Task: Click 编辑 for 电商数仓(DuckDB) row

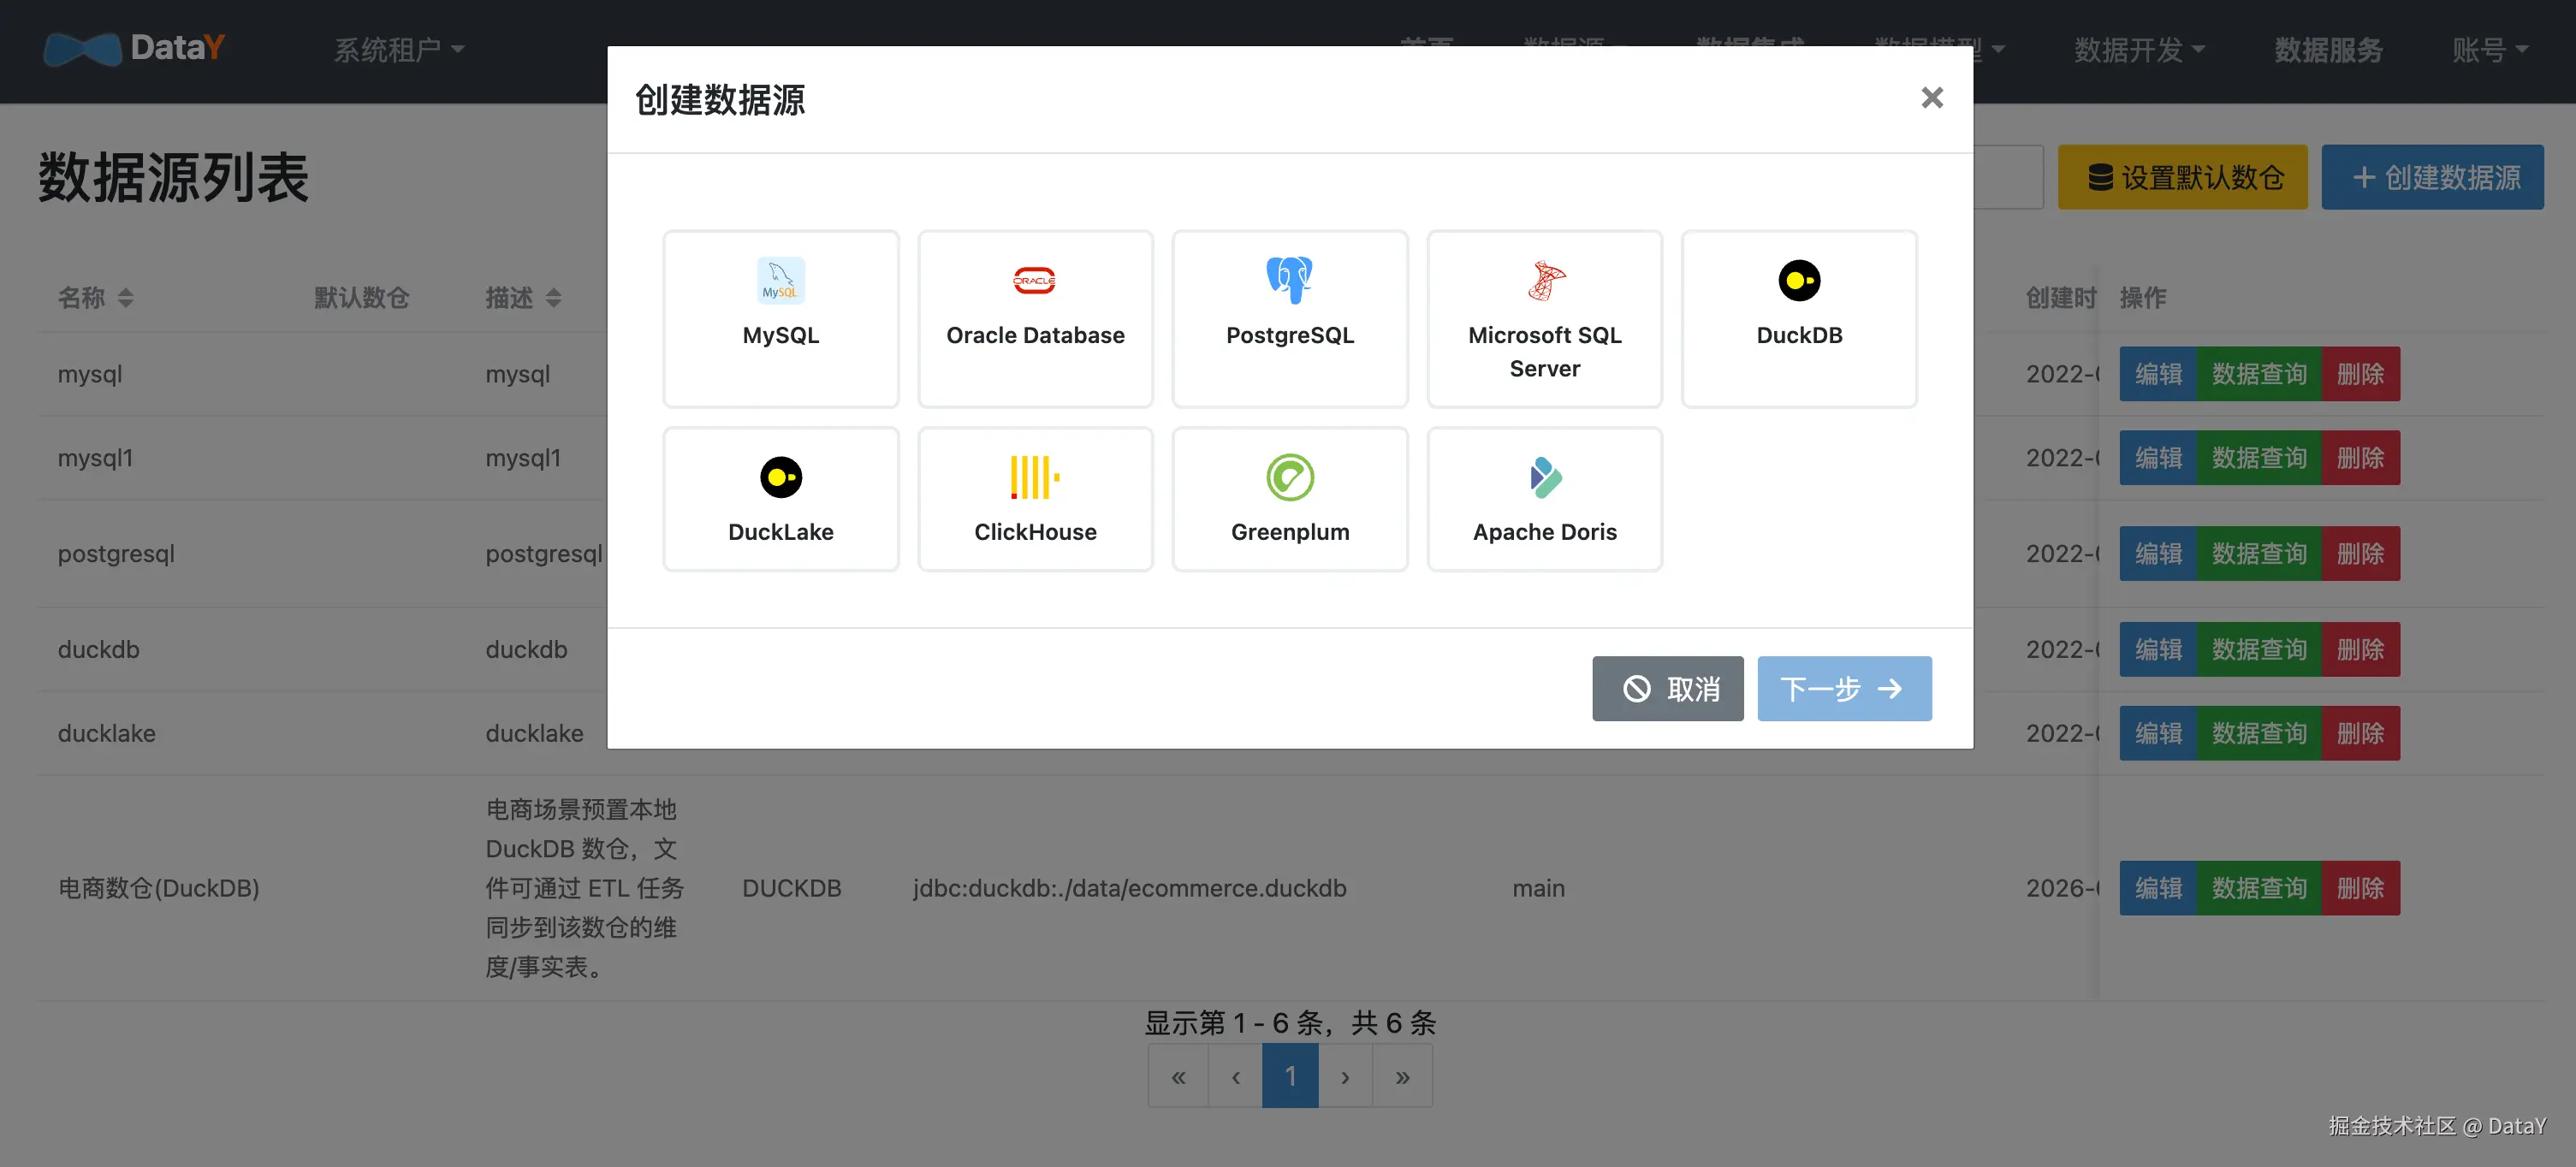Action: coord(2157,888)
